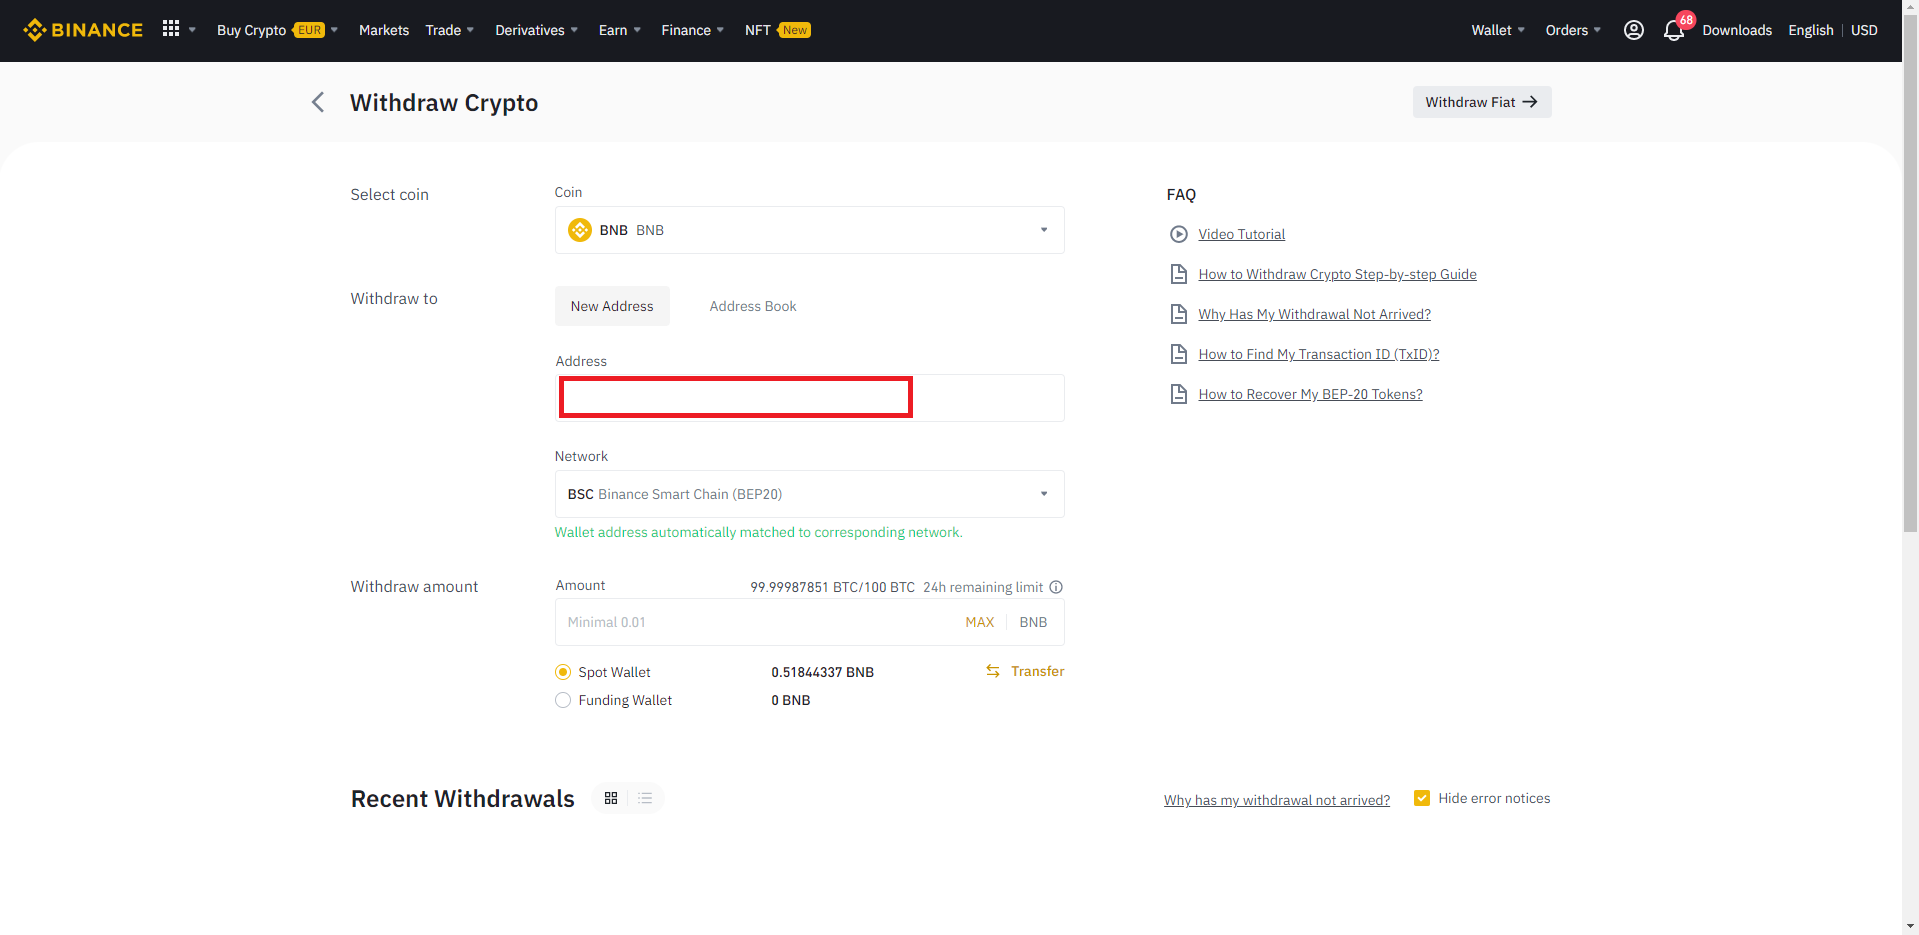
Task: Select the New Address tab
Action: point(612,306)
